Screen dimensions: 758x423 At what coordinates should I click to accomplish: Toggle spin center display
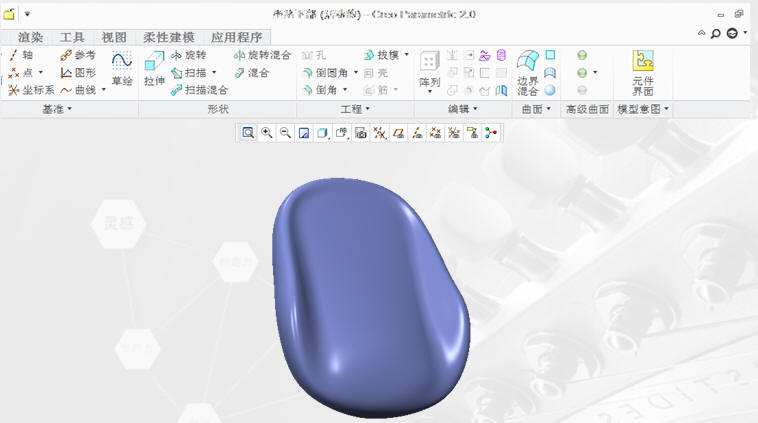tap(491, 133)
